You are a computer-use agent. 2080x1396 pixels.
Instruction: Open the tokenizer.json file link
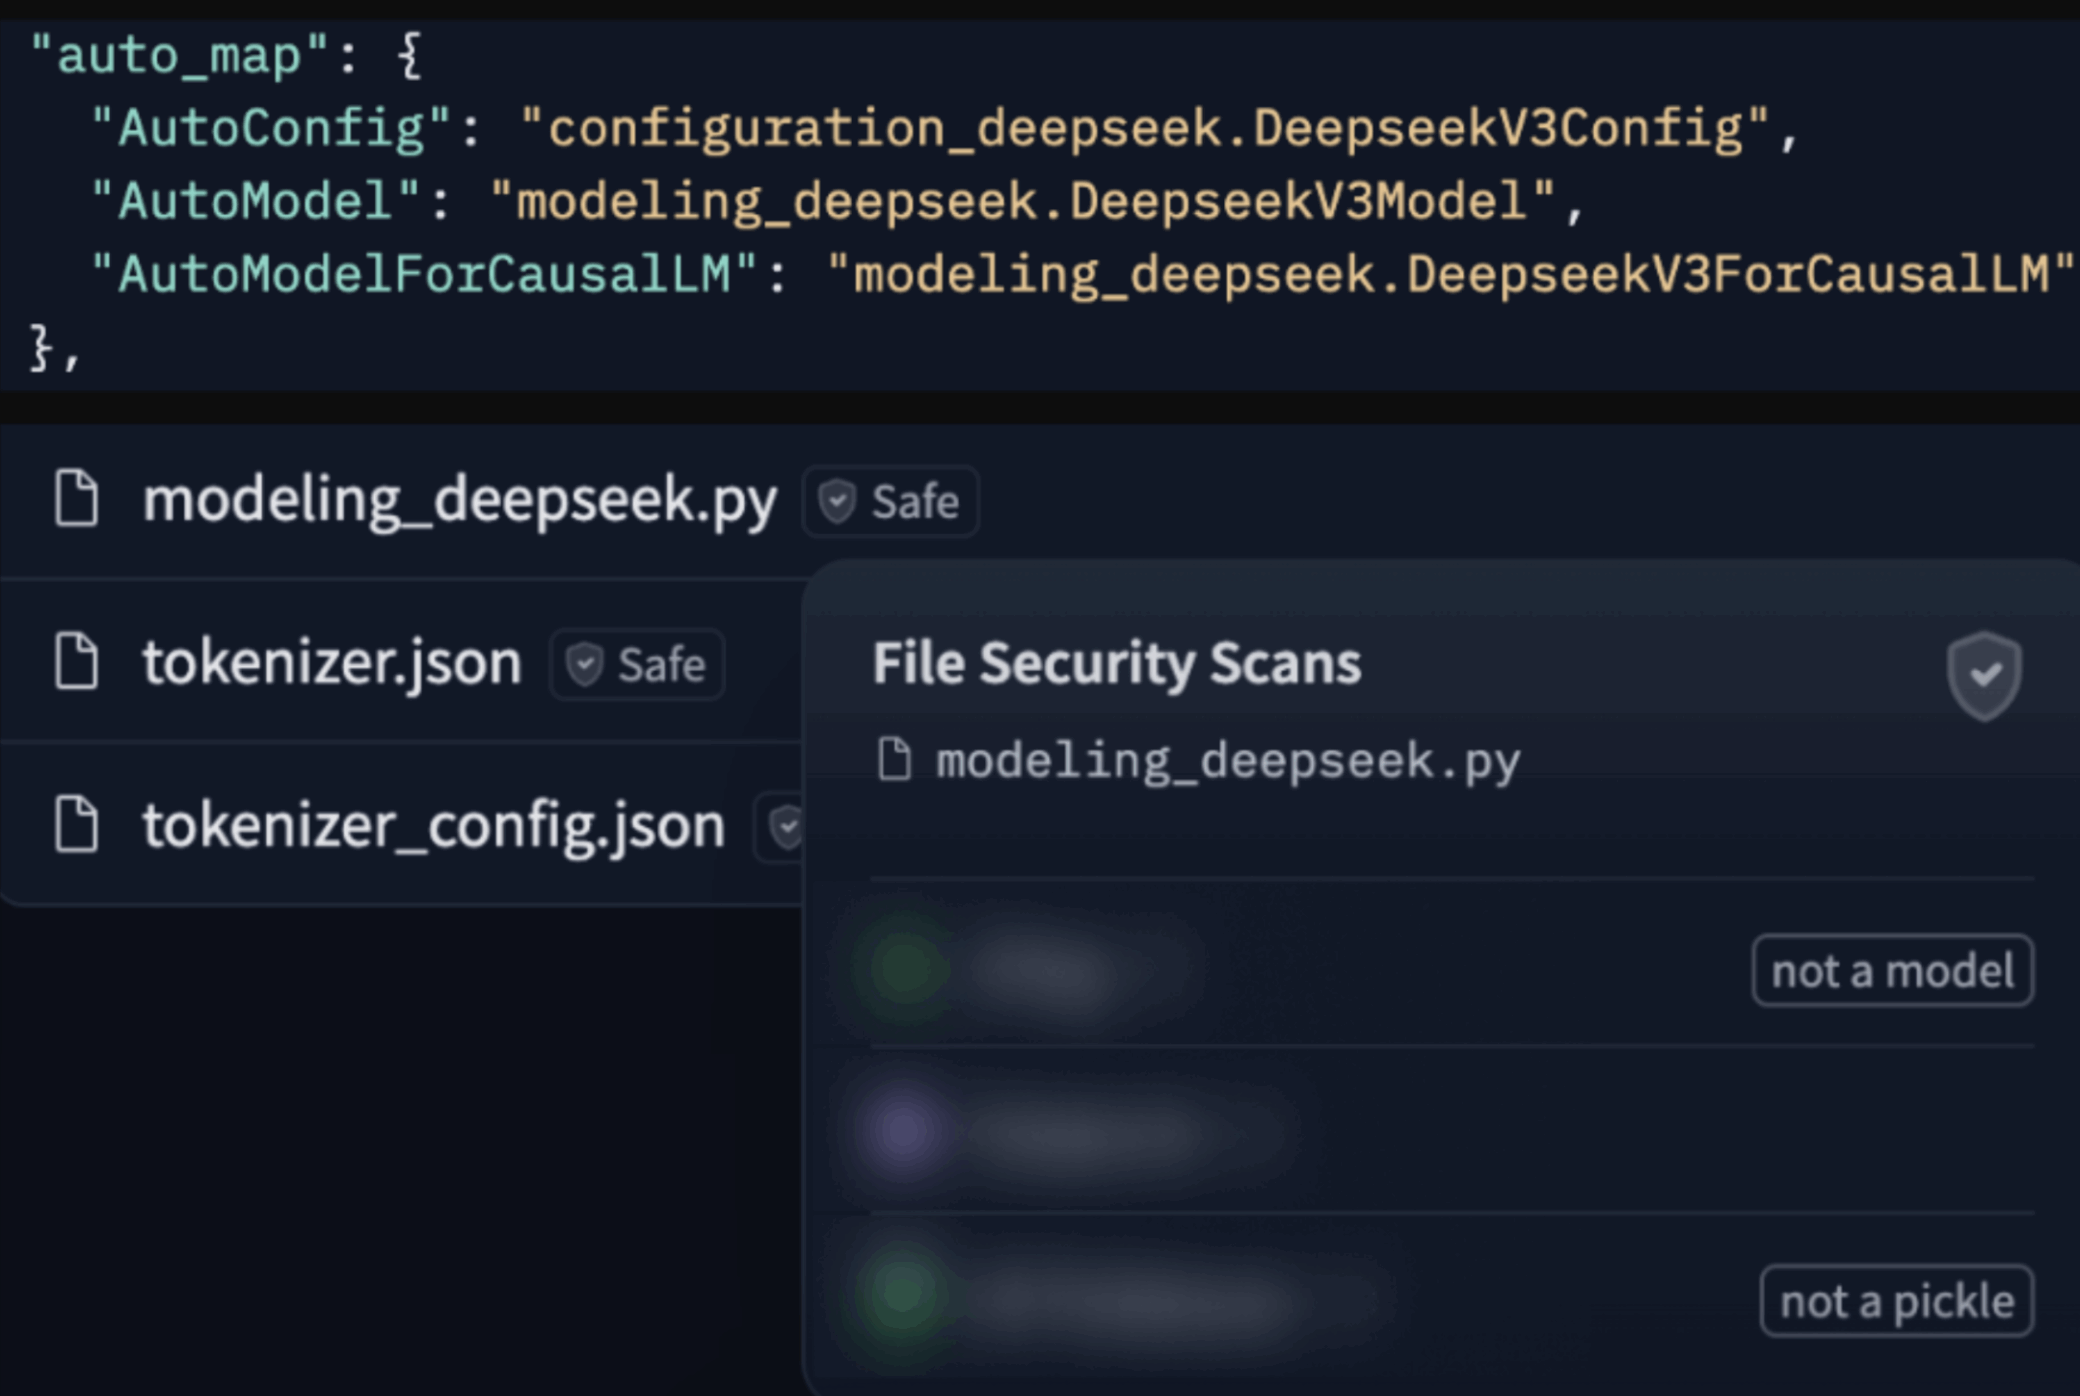click(332, 662)
